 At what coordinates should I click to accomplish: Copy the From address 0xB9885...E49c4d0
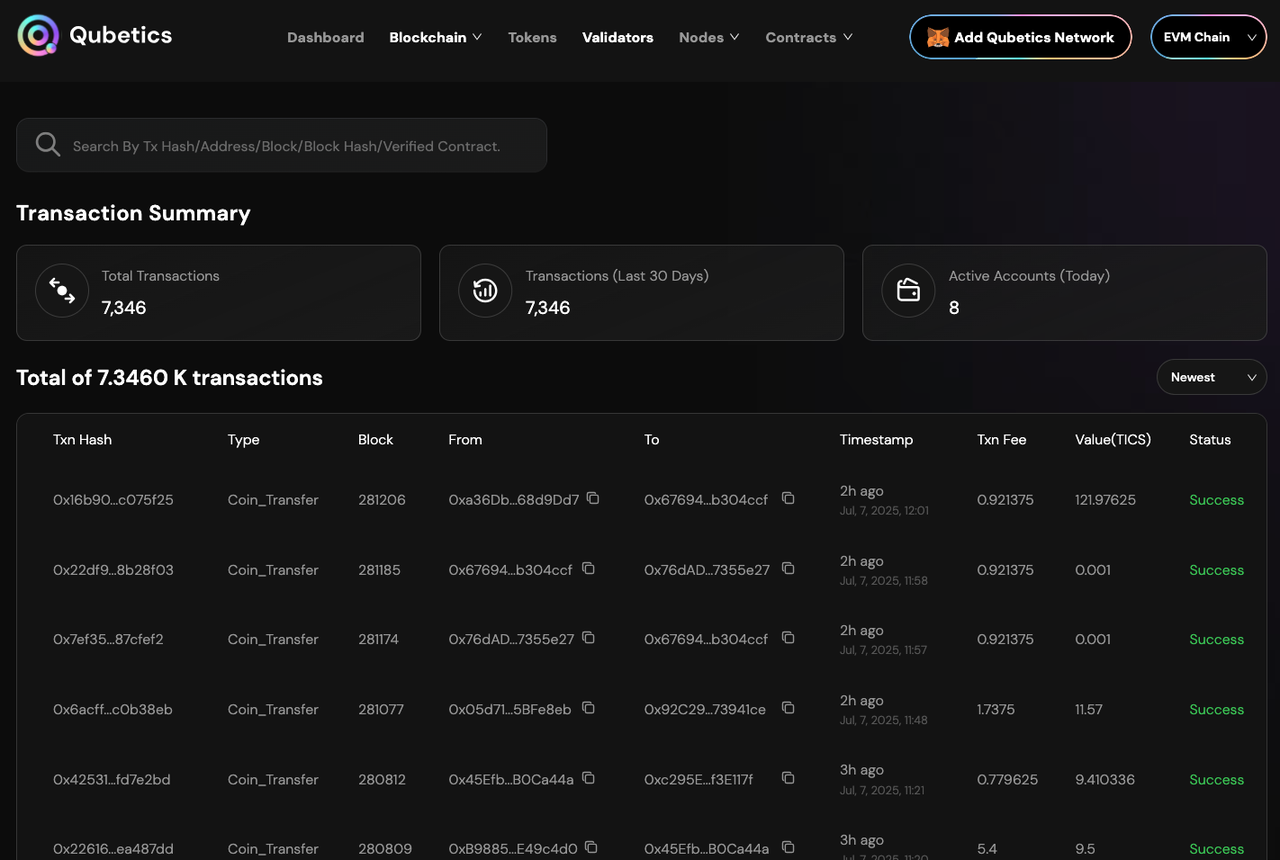pyautogui.click(x=591, y=847)
